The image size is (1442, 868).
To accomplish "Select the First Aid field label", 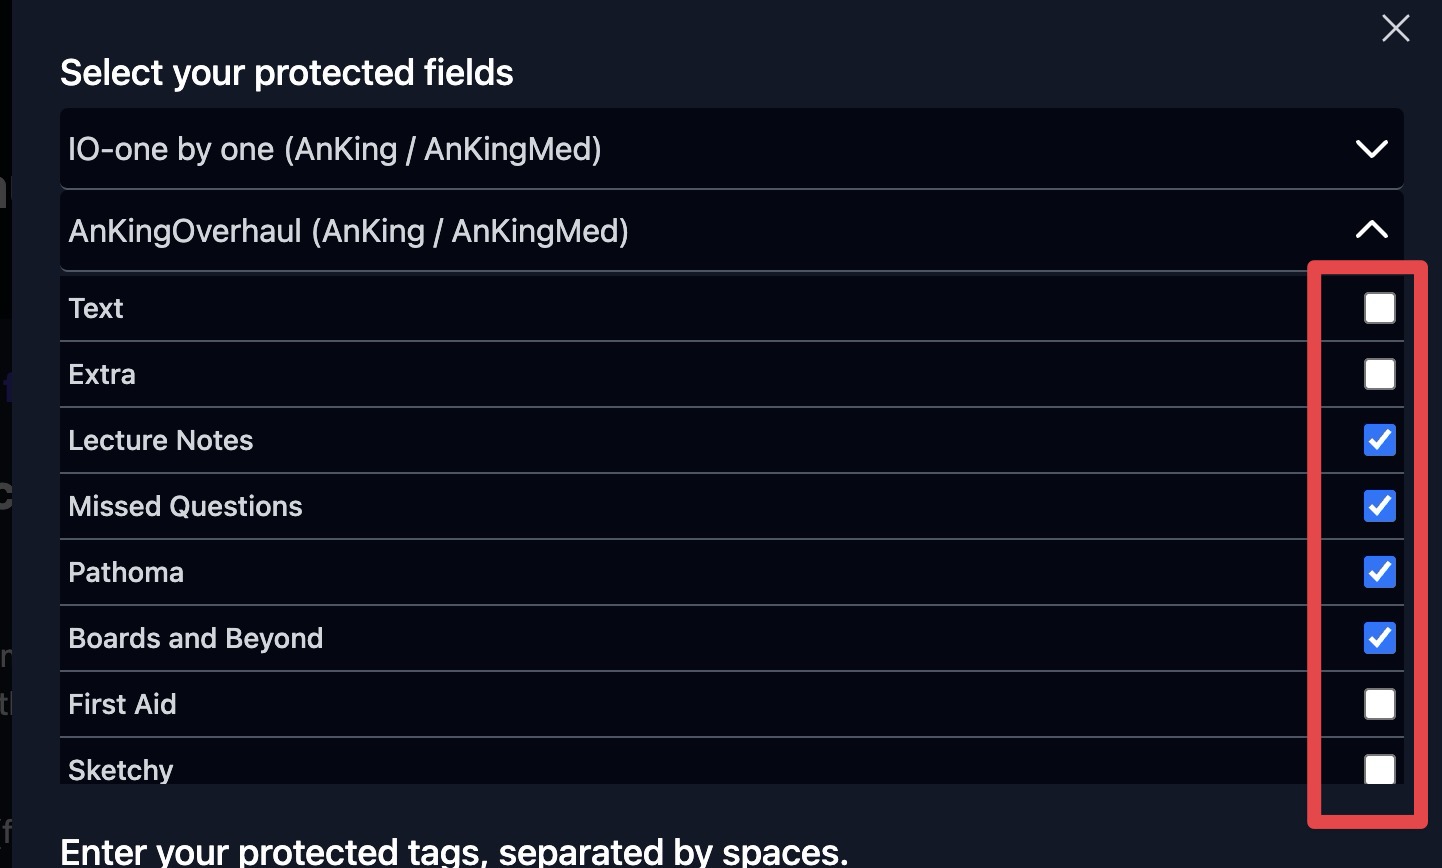I will coord(122,704).
